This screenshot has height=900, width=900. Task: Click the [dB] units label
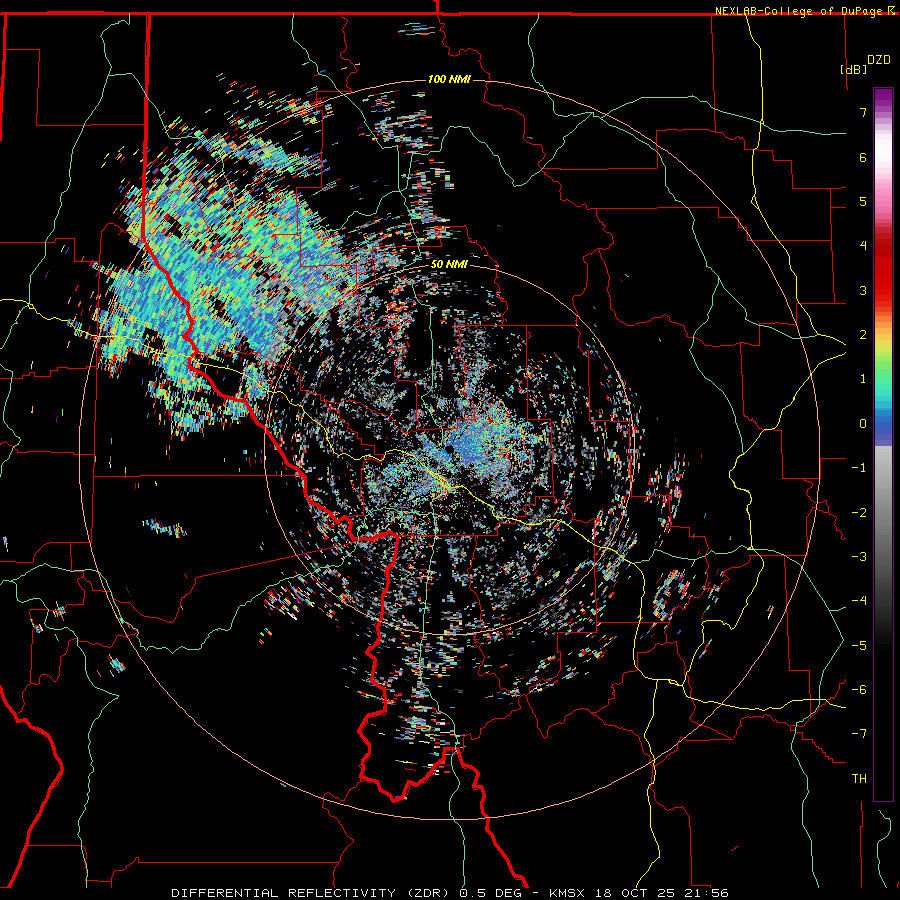click(853, 69)
